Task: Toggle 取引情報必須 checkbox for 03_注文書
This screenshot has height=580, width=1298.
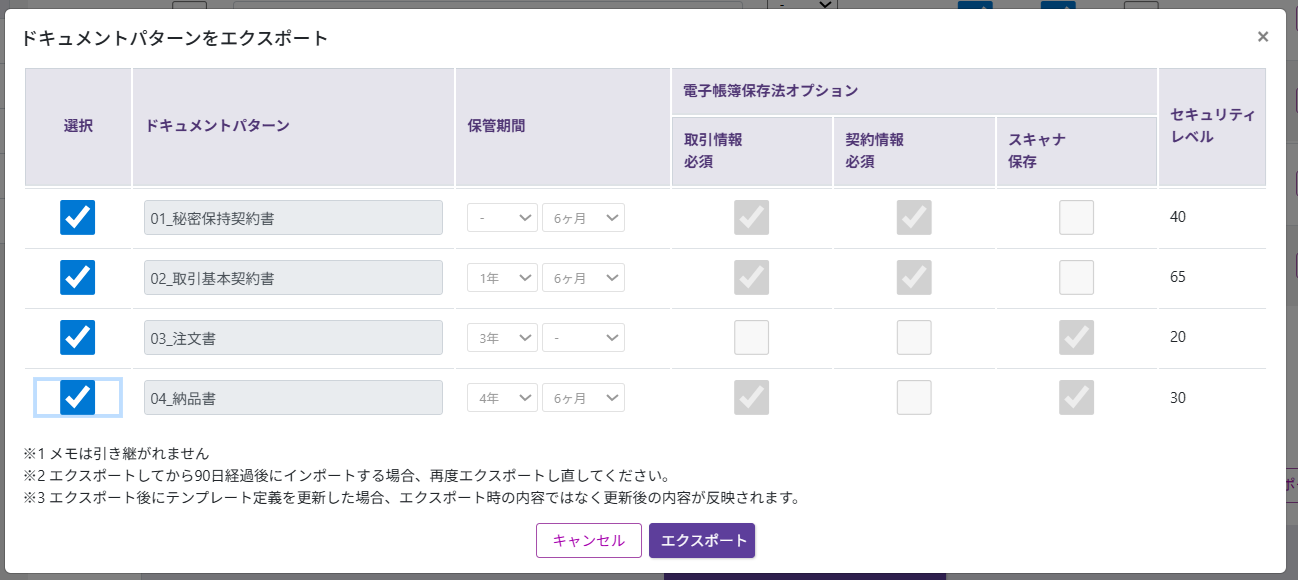Action: pyautogui.click(x=751, y=337)
